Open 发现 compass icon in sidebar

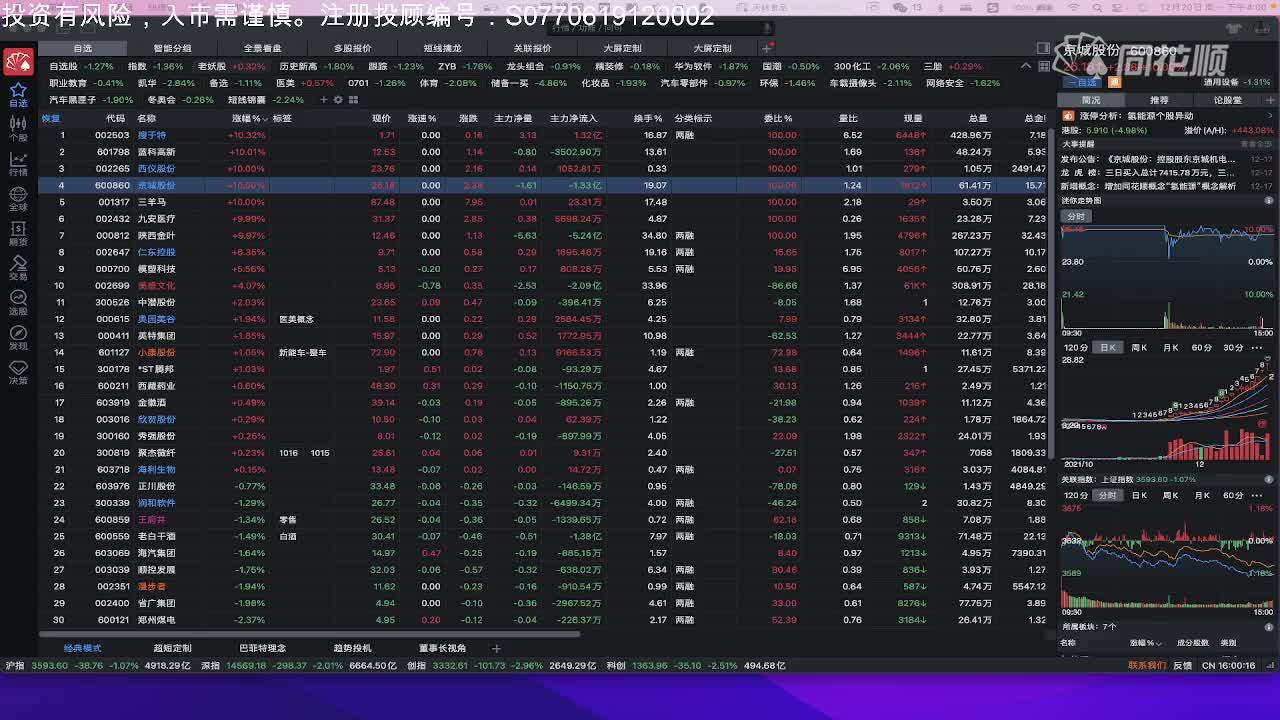(18, 336)
